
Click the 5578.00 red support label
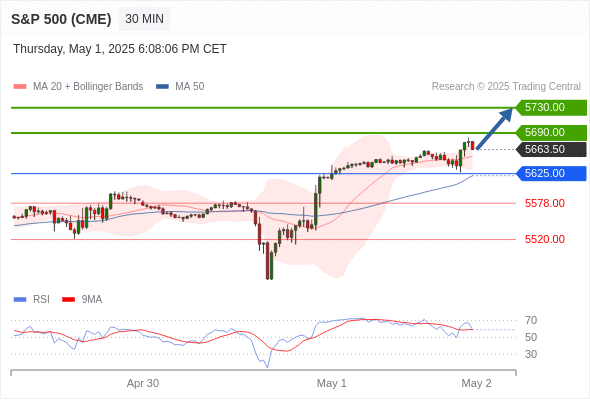[x=544, y=204]
